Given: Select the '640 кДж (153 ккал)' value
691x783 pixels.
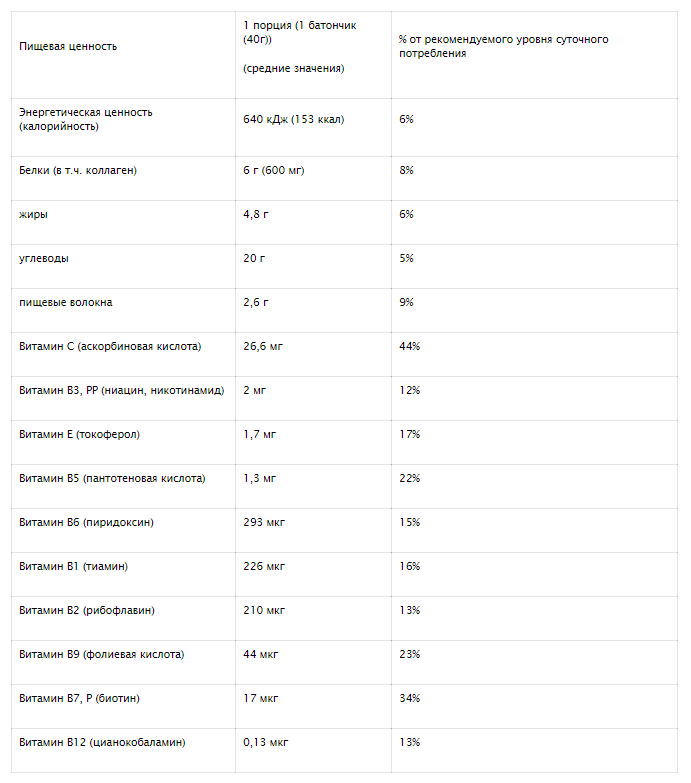Looking at the screenshot, I should point(294,119).
